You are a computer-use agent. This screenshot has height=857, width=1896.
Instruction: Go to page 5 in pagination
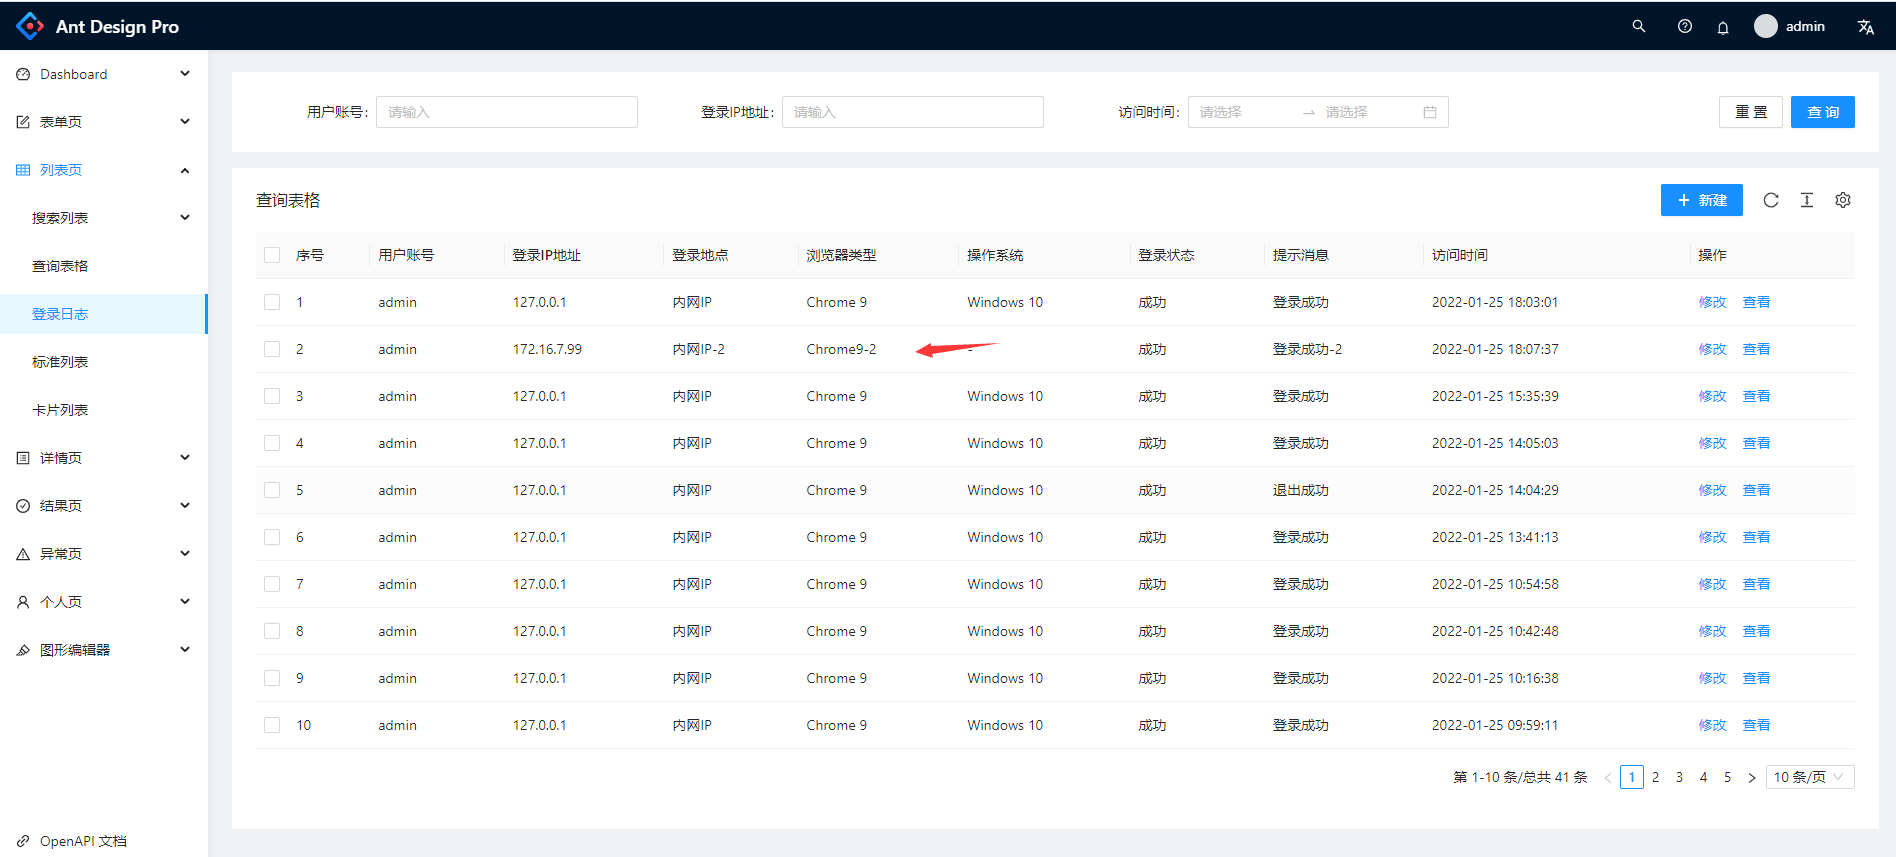(1728, 777)
